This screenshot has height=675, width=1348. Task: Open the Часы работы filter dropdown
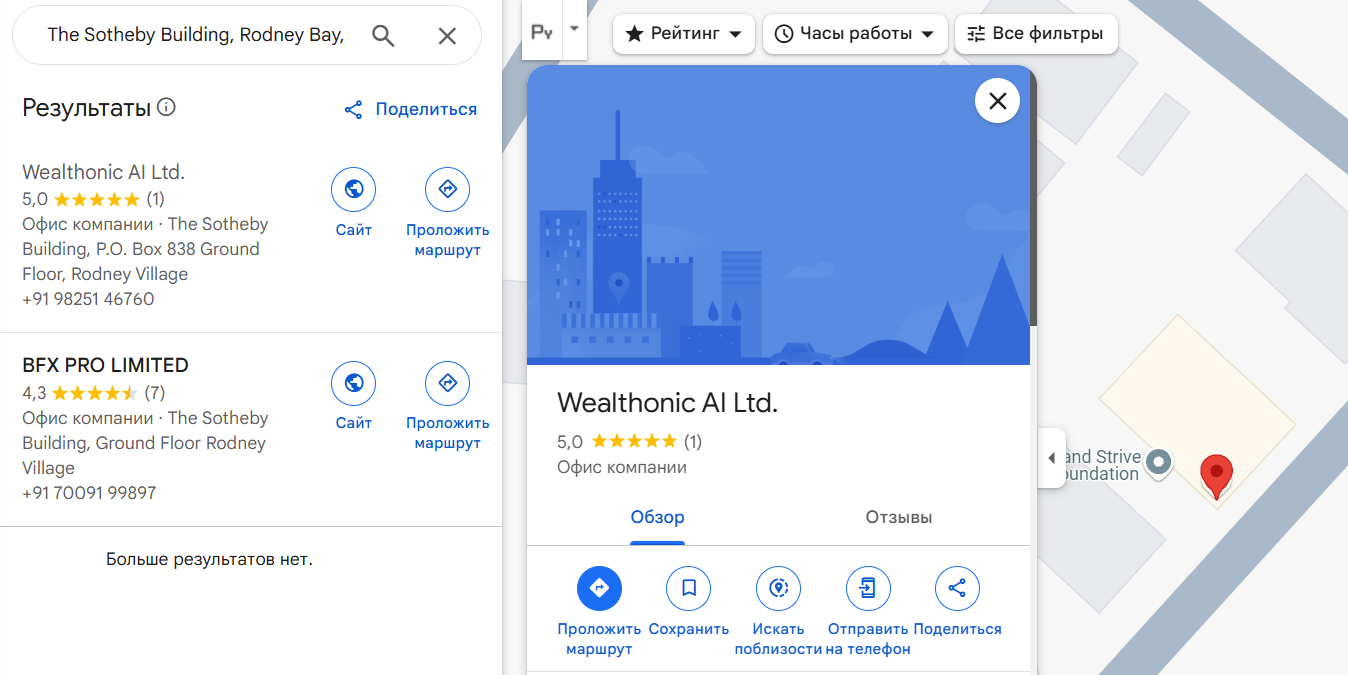coord(855,34)
